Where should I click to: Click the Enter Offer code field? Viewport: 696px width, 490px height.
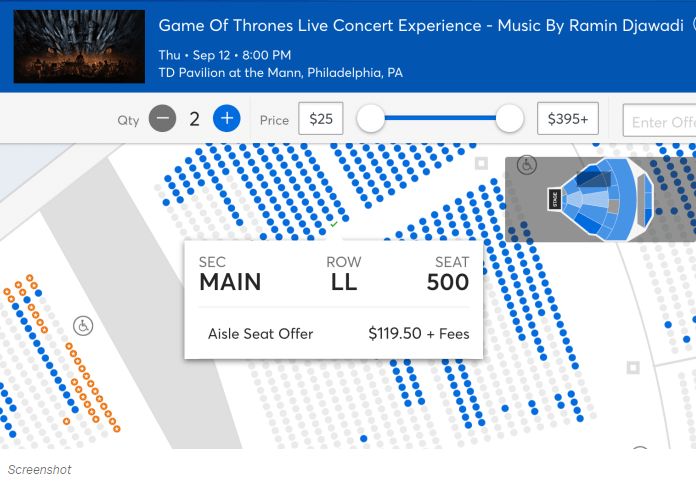[x=659, y=121]
